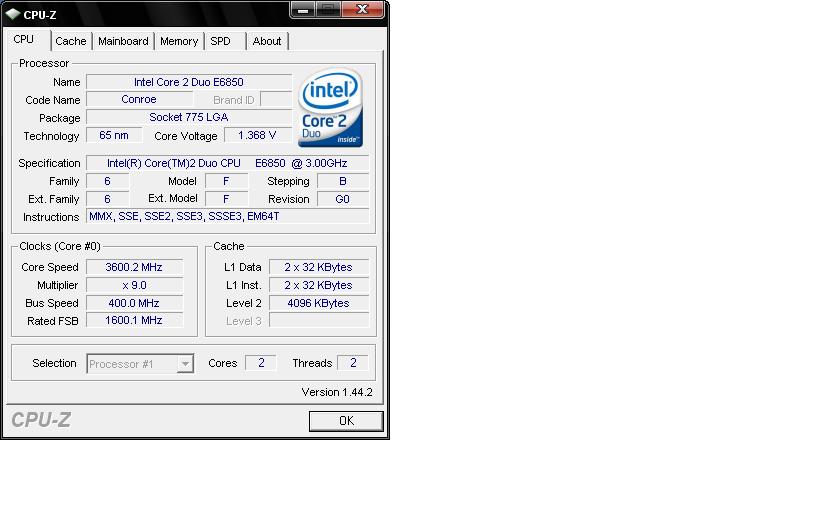Viewport: 840px width, 525px height.
Task: Minimize the CPU-Z window
Action: pyautogui.click(x=303, y=10)
